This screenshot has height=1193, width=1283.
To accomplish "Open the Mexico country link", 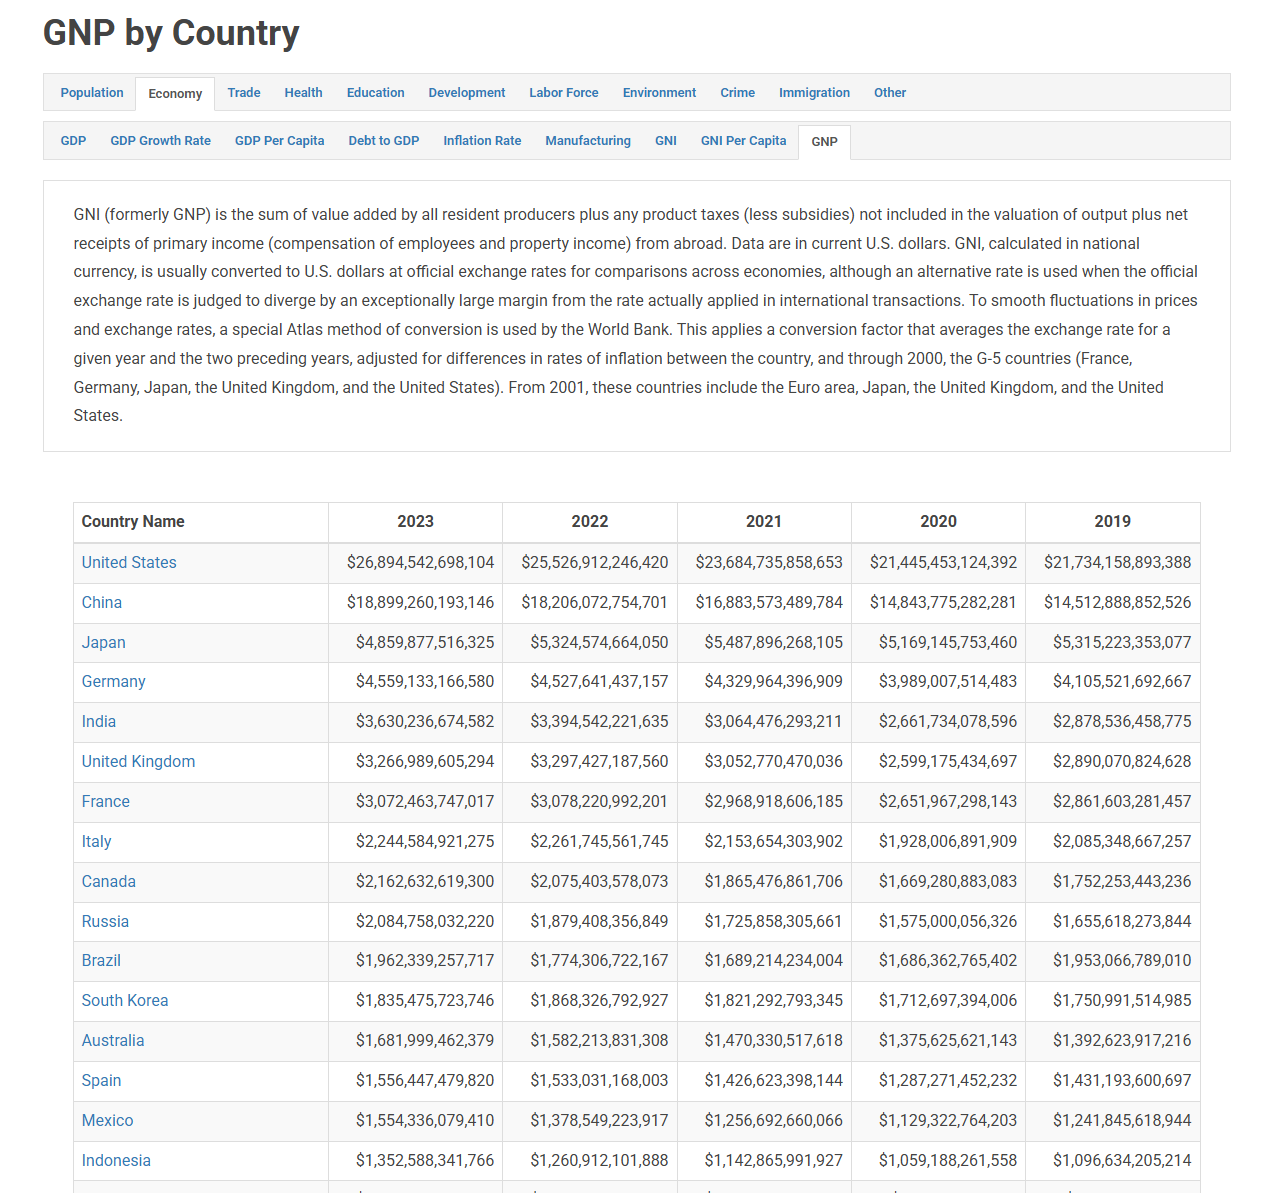I will tap(108, 1120).
